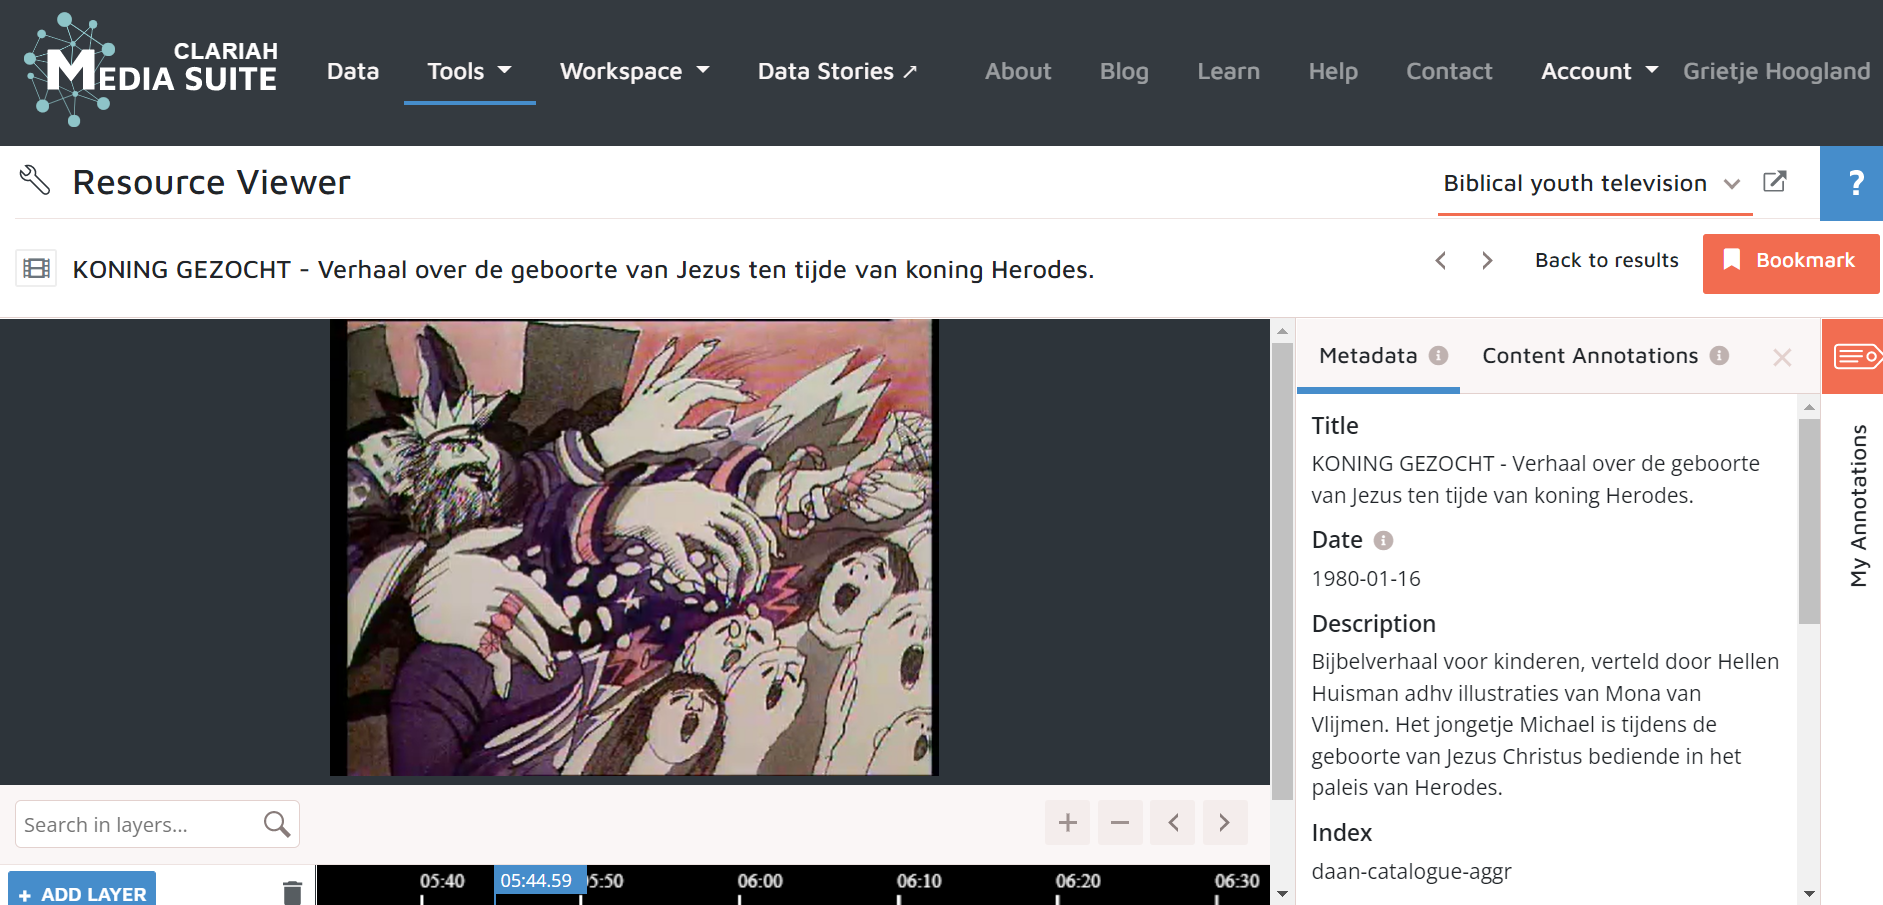The image size is (1883, 905).
Task: Switch to the Content Annotations tab
Action: (1590, 356)
